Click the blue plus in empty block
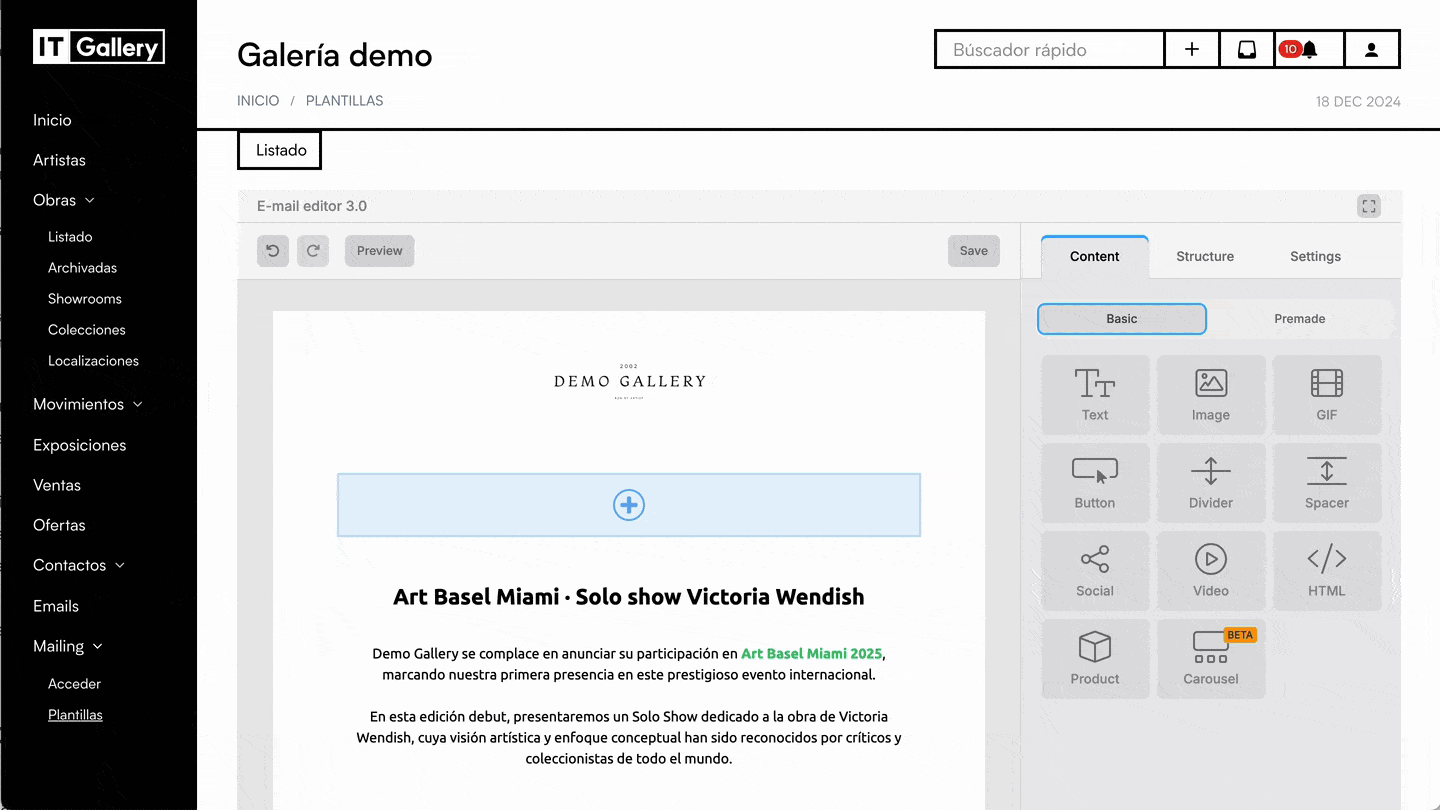The width and height of the screenshot is (1441, 810). pyautogui.click(x=629, y=505)
